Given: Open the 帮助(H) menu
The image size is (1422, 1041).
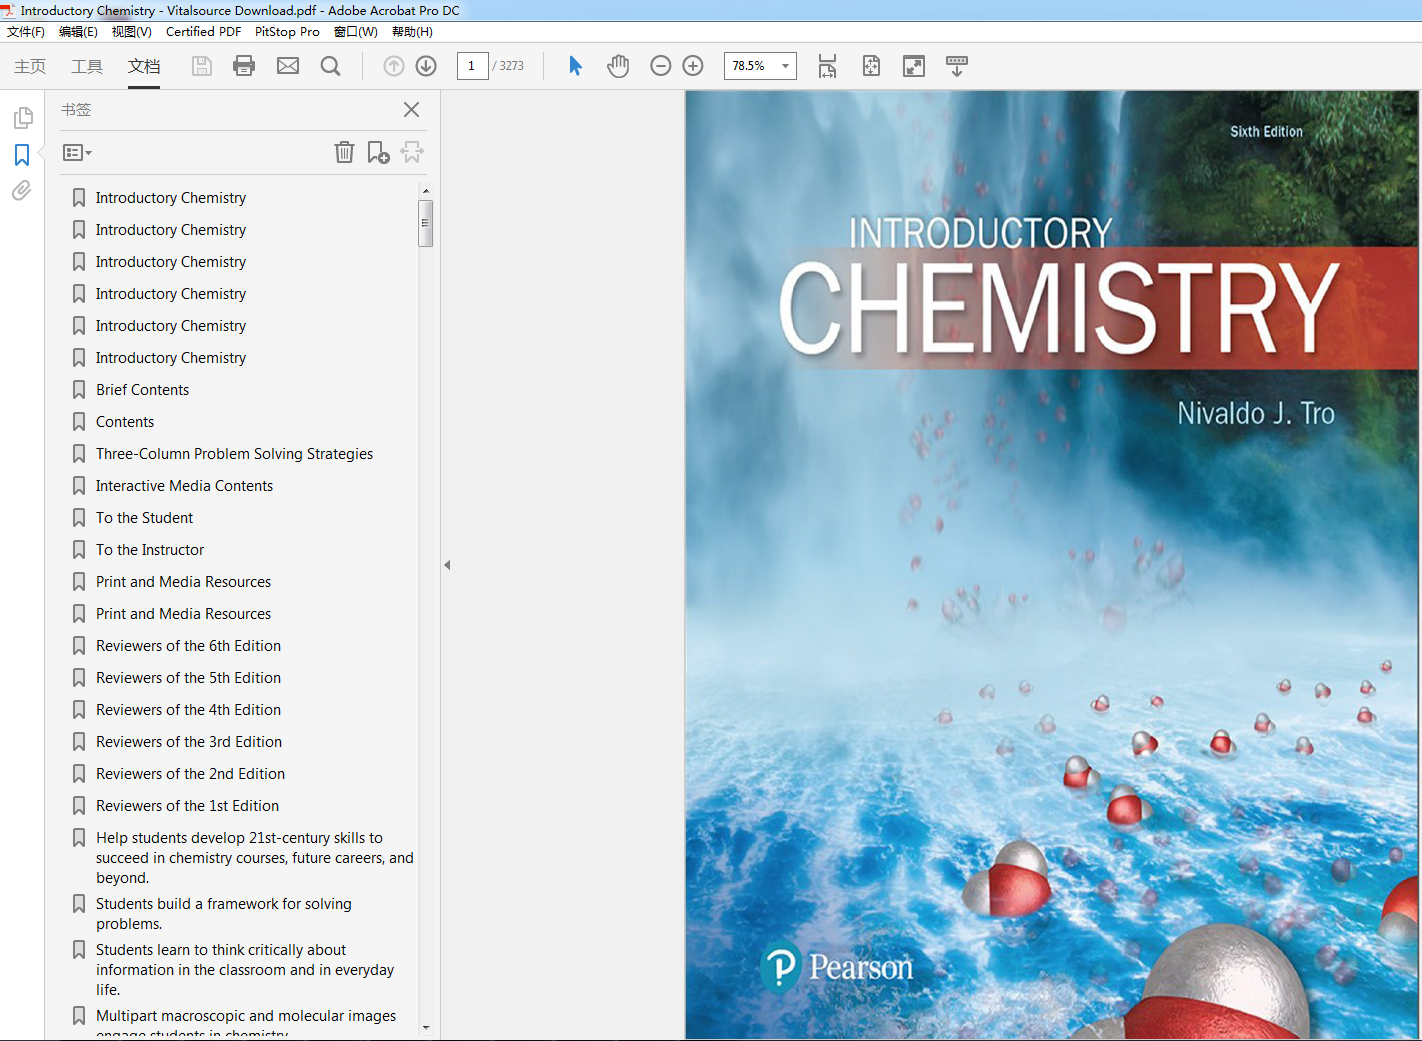Looking at the screenshot, I should pyautogui.click(x=412, y=32).
